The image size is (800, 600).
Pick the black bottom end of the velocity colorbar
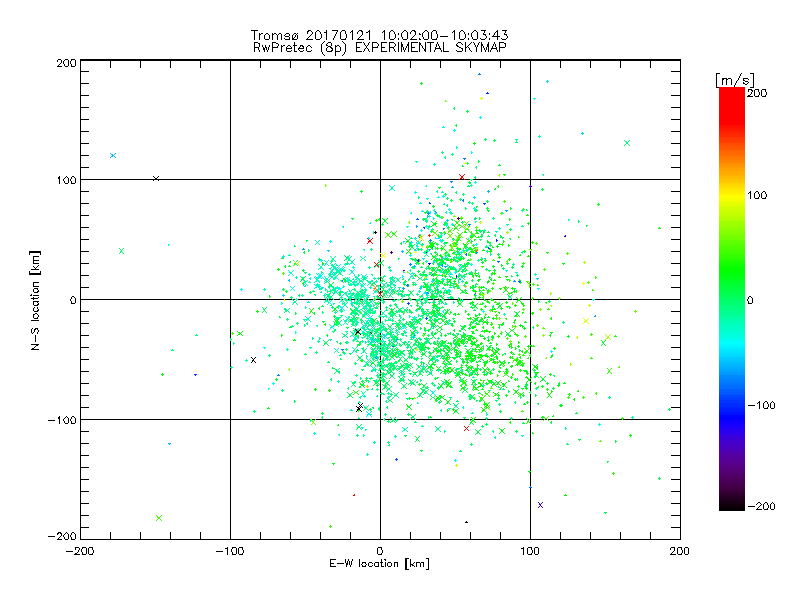[x=732, y=503]
